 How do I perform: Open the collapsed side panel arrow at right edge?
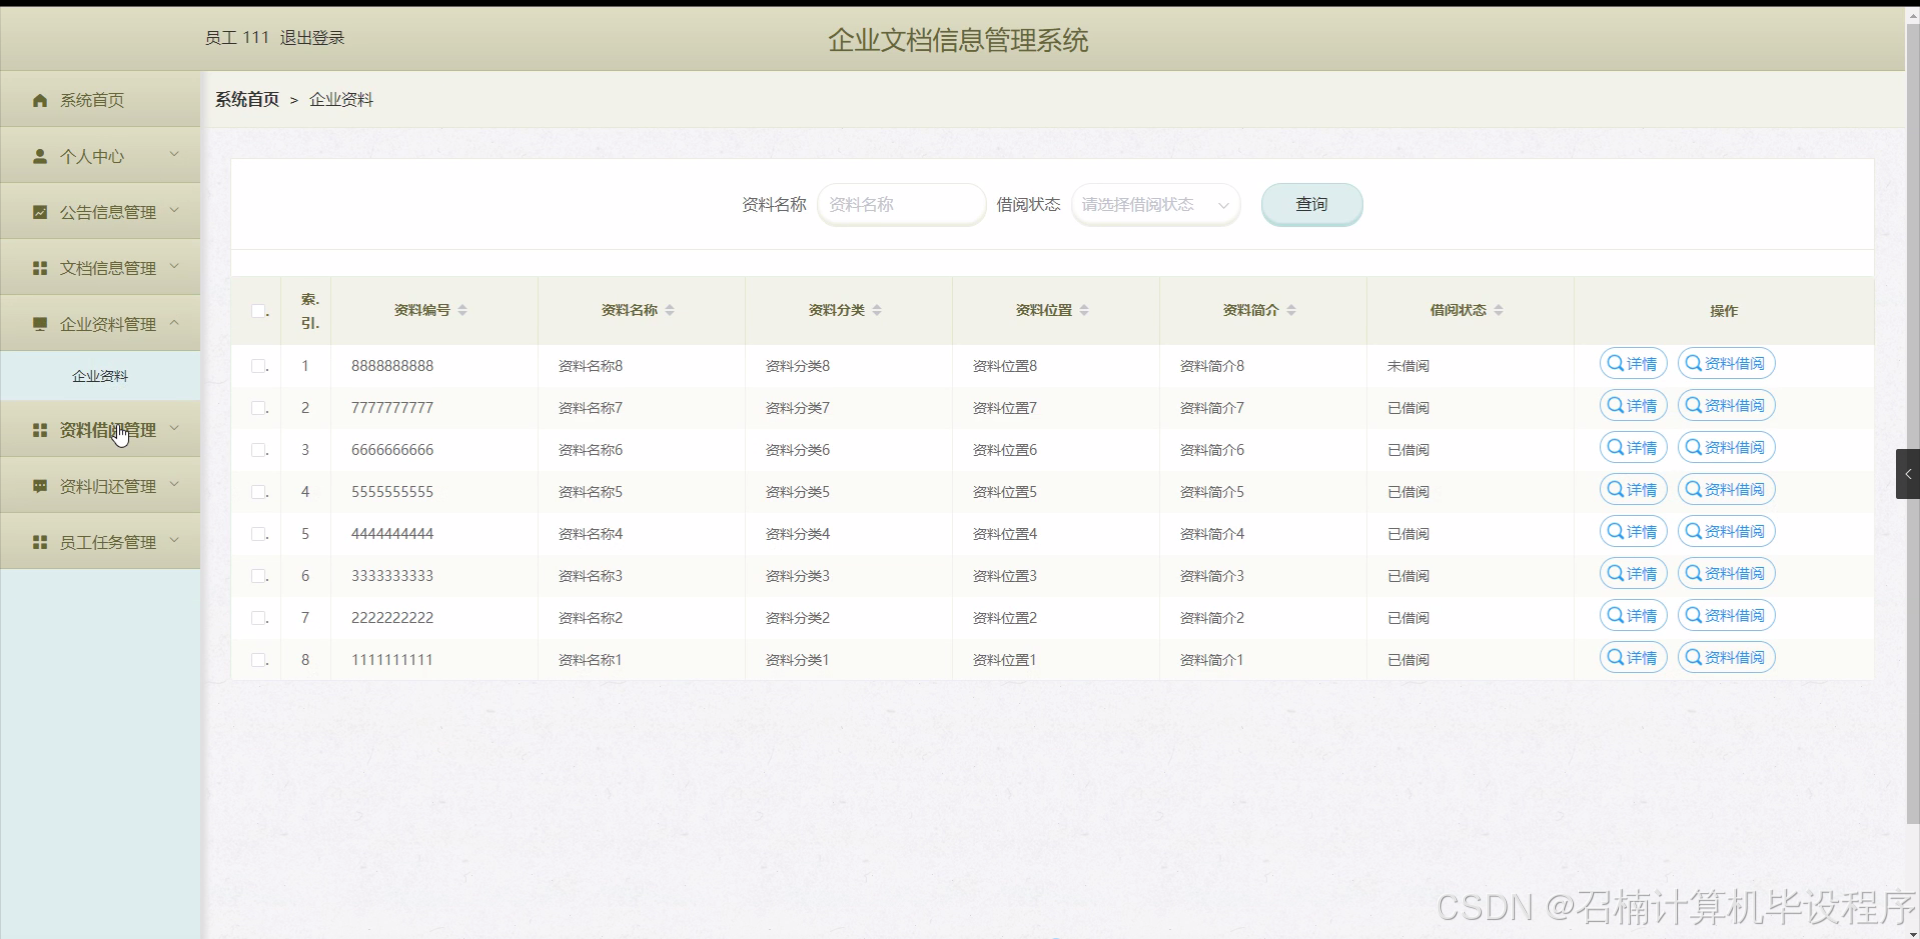tap(1908, 474)
